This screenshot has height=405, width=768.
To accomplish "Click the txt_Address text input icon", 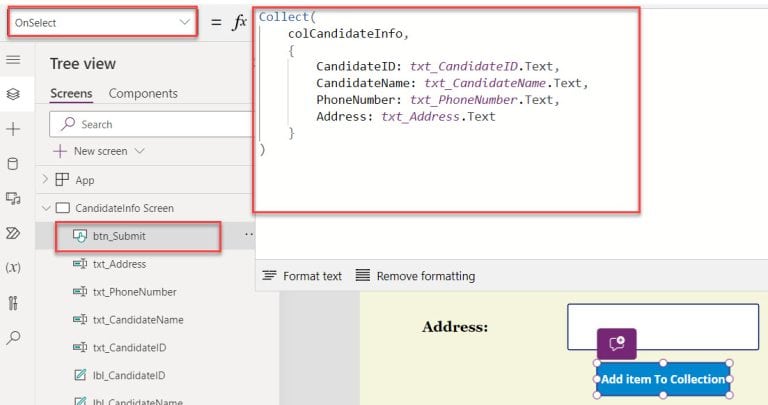I will (x=80, y=264).
